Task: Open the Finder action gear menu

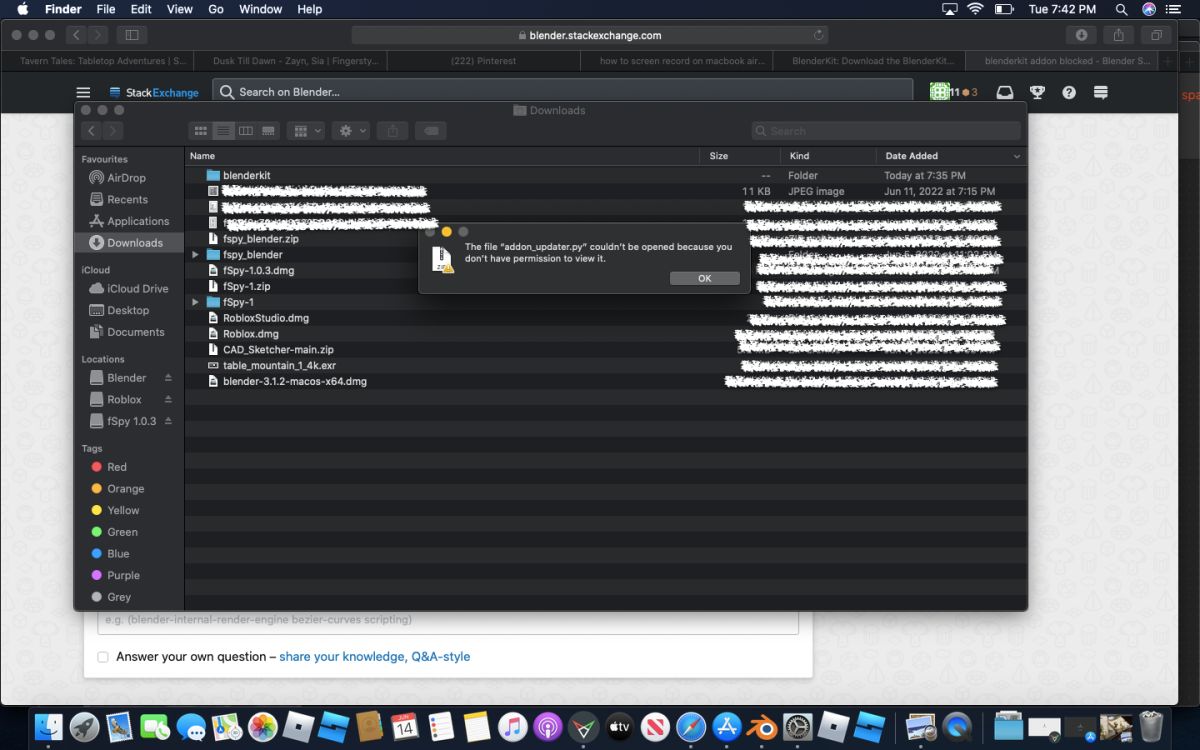Action: pos(352,131)
